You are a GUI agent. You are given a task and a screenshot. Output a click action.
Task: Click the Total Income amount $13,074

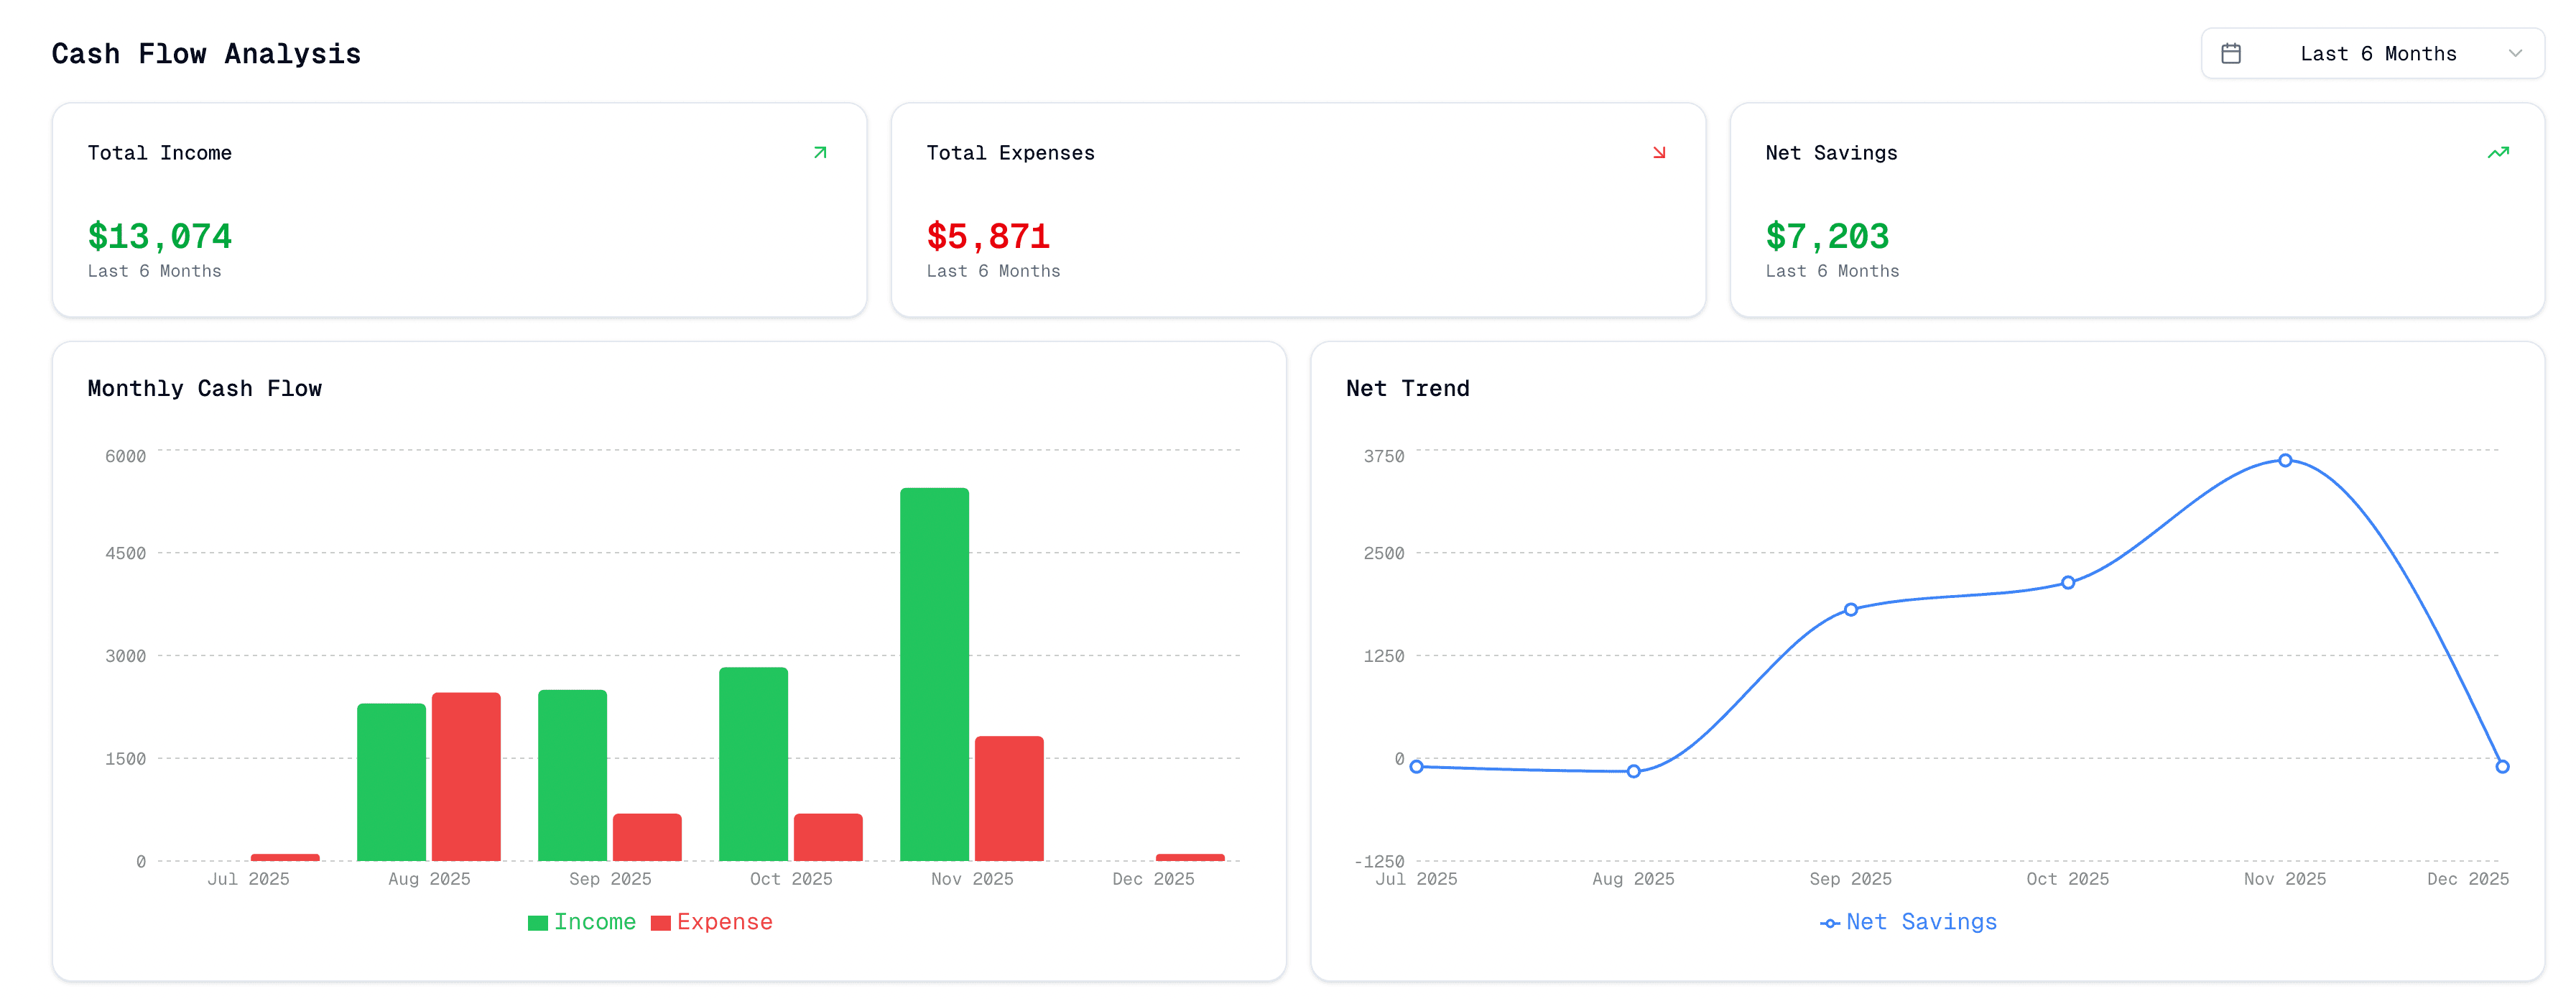tap(159, 236)
